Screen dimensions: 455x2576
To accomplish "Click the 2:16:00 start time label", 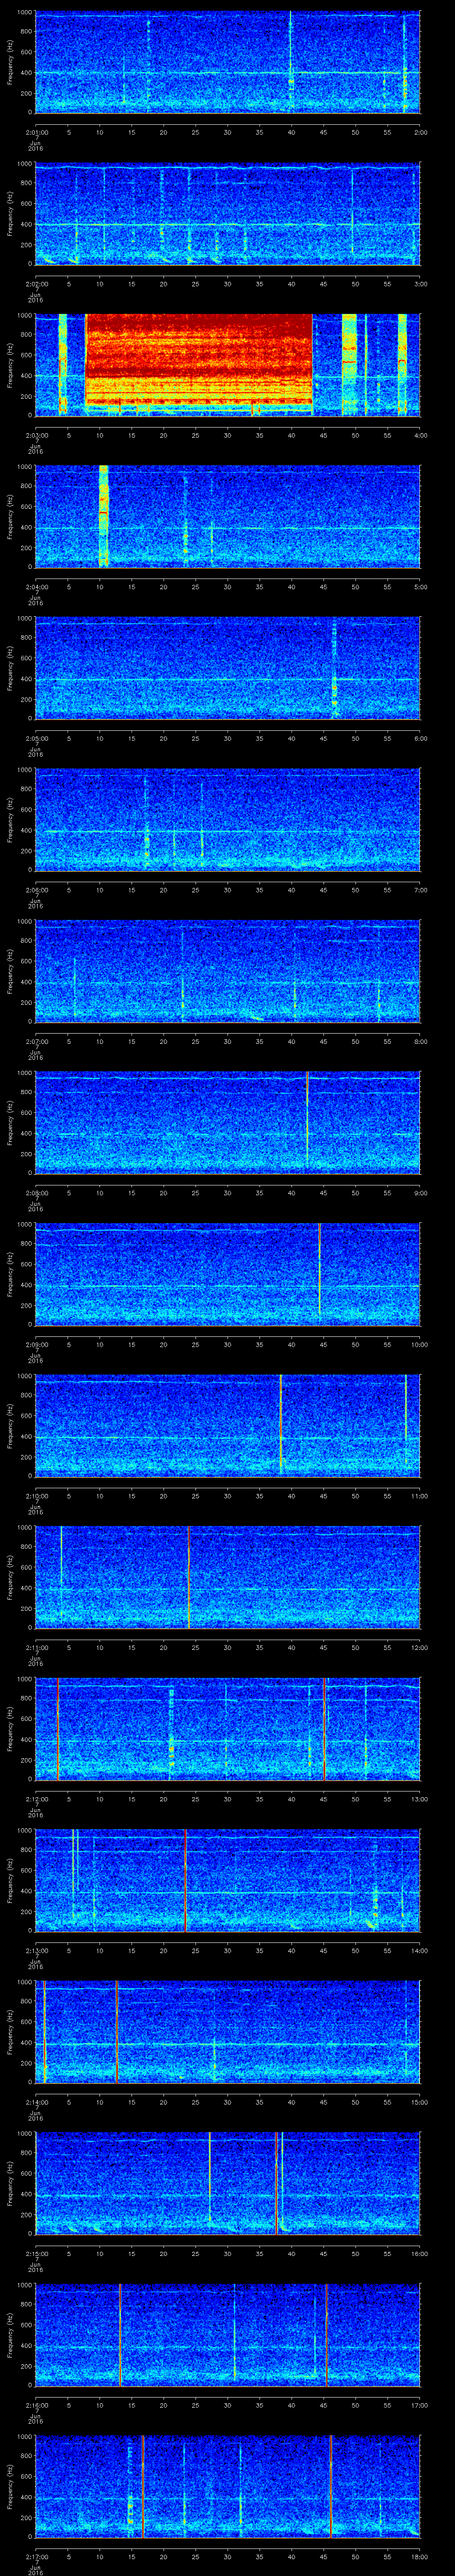I will pos(36,2405).
